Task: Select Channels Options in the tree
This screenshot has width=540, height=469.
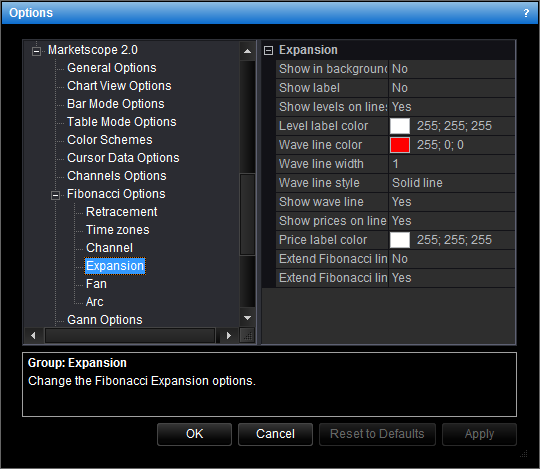Action: tap(116, 176)
